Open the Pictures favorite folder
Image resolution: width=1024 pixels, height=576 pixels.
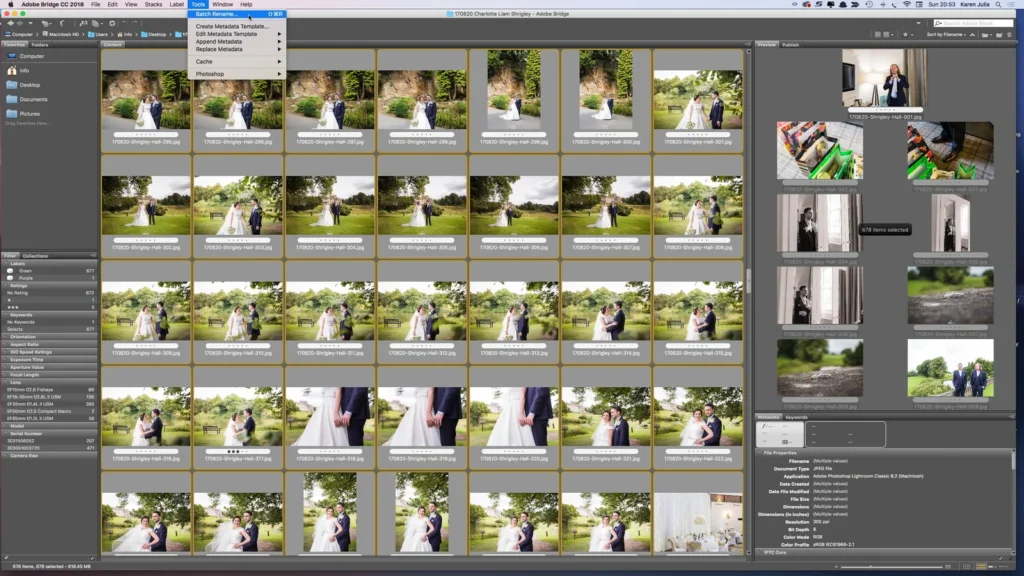tap(30, 114)
